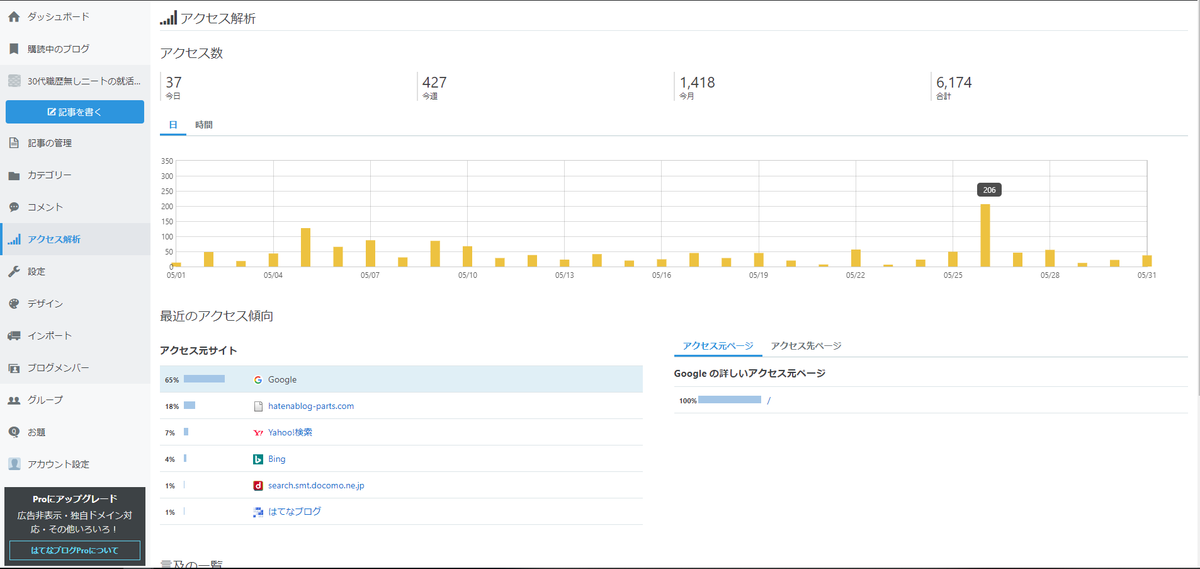Open アカウント設定 page
This screenshot has height=569, width=1200.
click(58, 464)
